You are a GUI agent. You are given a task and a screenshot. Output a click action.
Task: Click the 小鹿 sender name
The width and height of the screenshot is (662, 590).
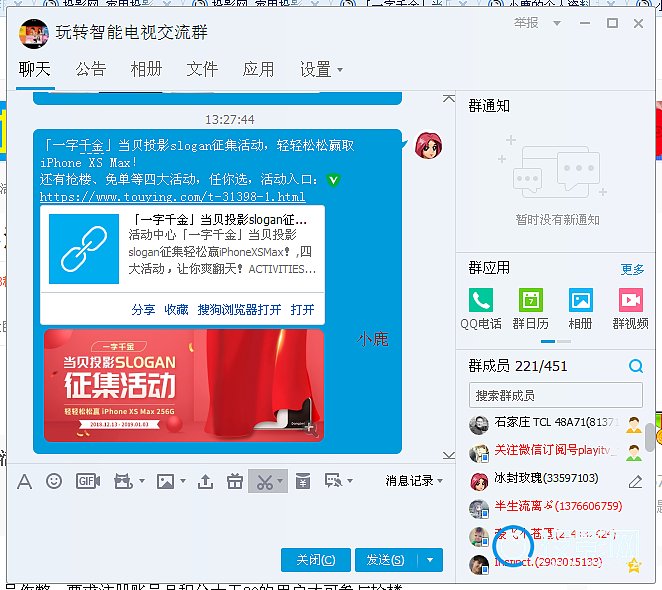tap(372, 339)
